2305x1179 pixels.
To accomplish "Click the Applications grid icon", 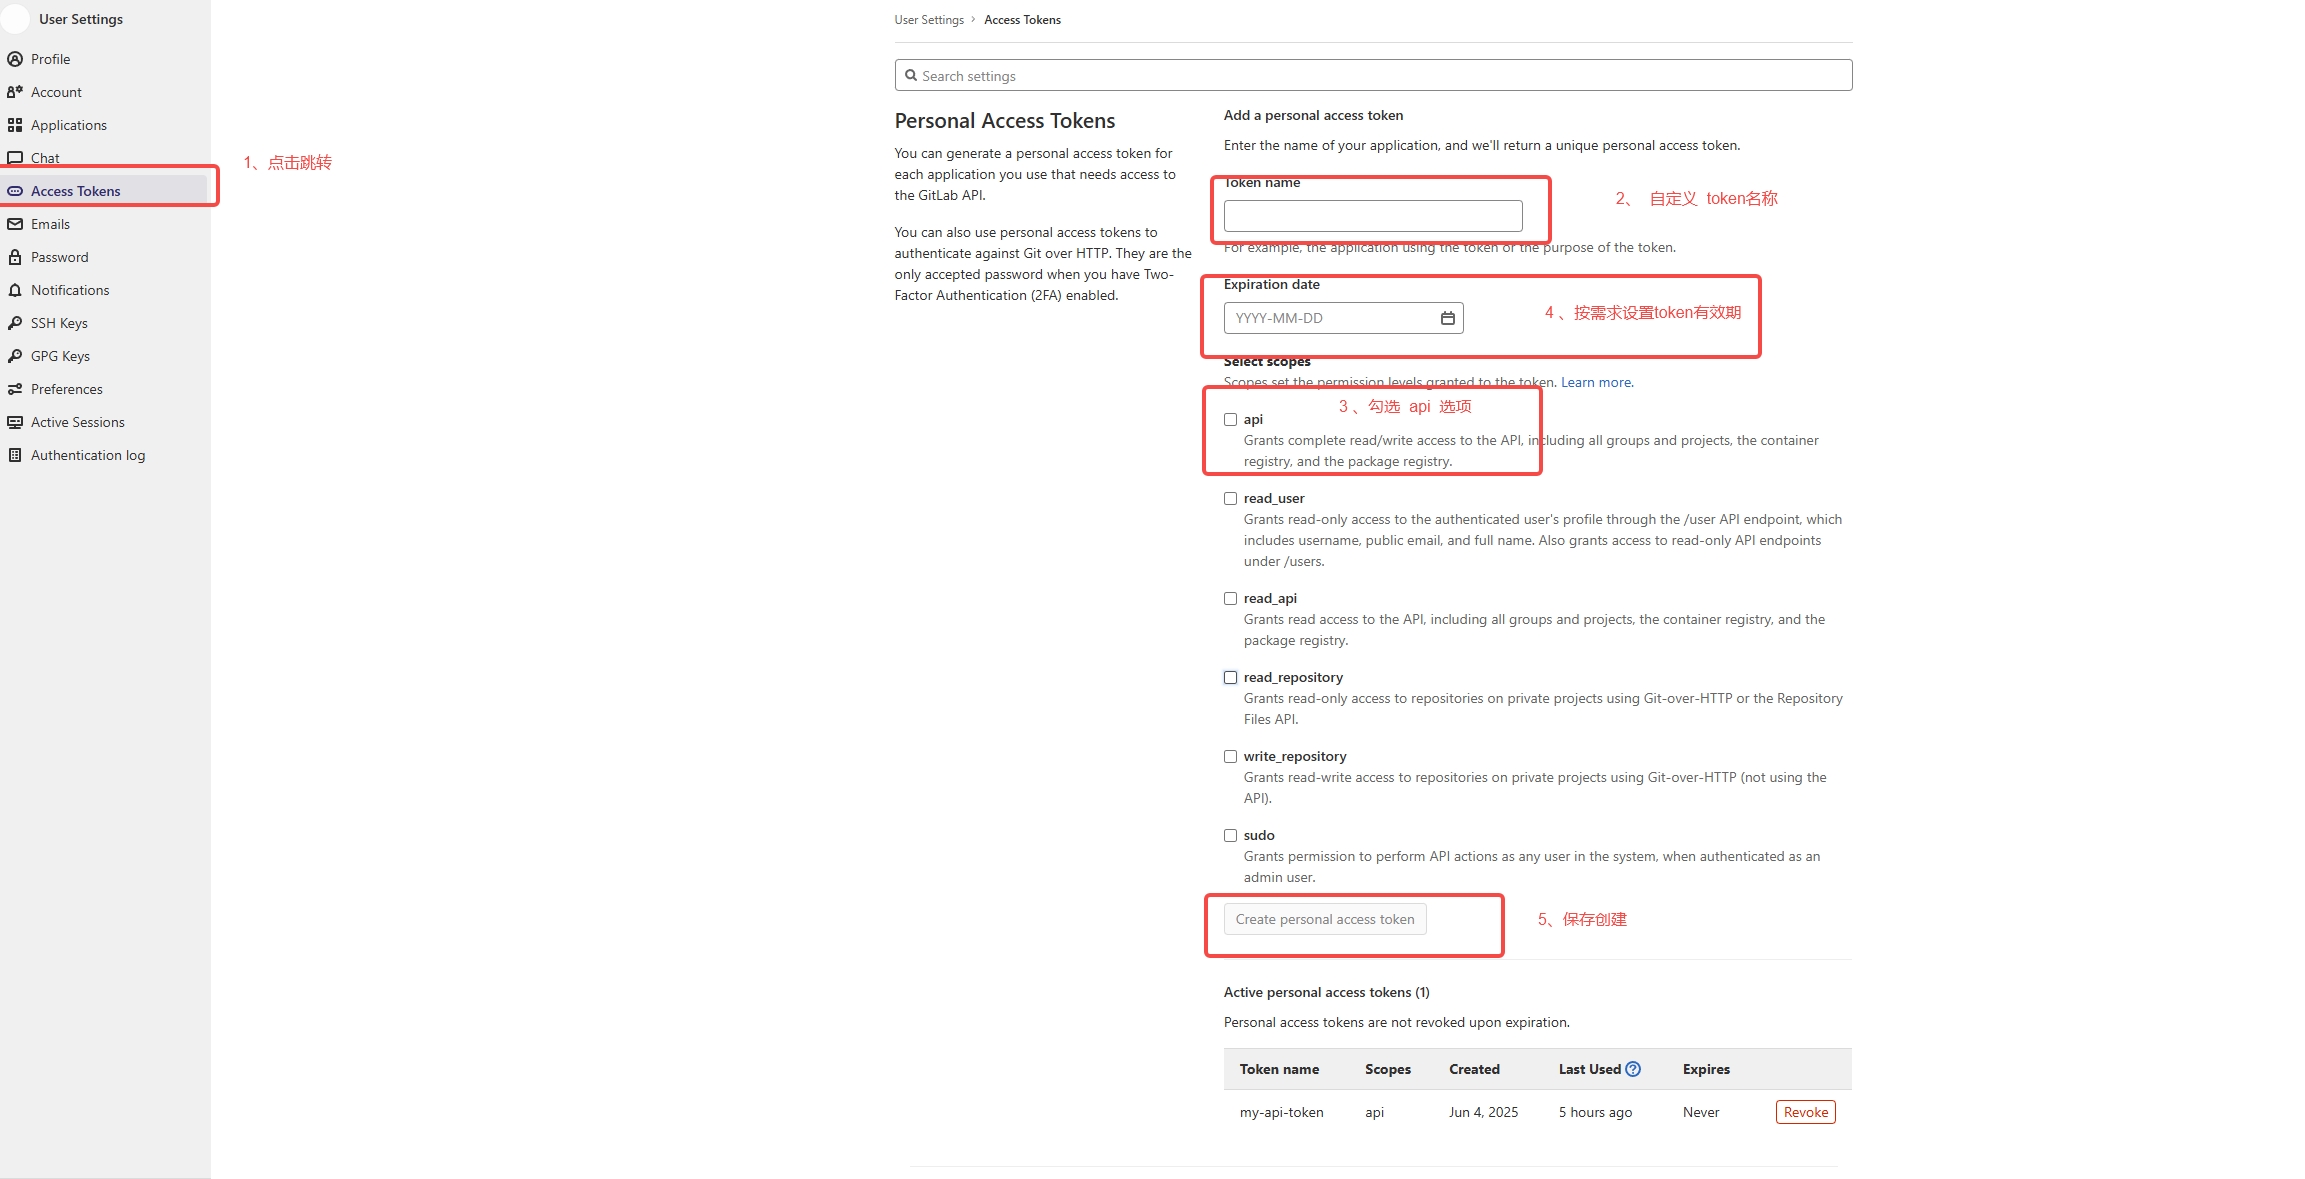I will (x=15, y=125).
